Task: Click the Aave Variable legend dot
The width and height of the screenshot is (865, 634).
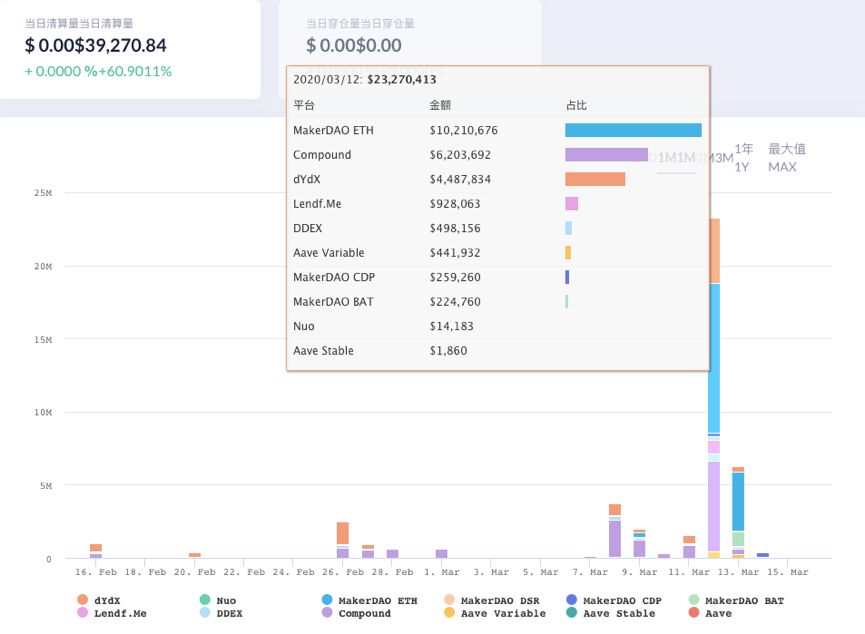Action: tap(449, 612)
